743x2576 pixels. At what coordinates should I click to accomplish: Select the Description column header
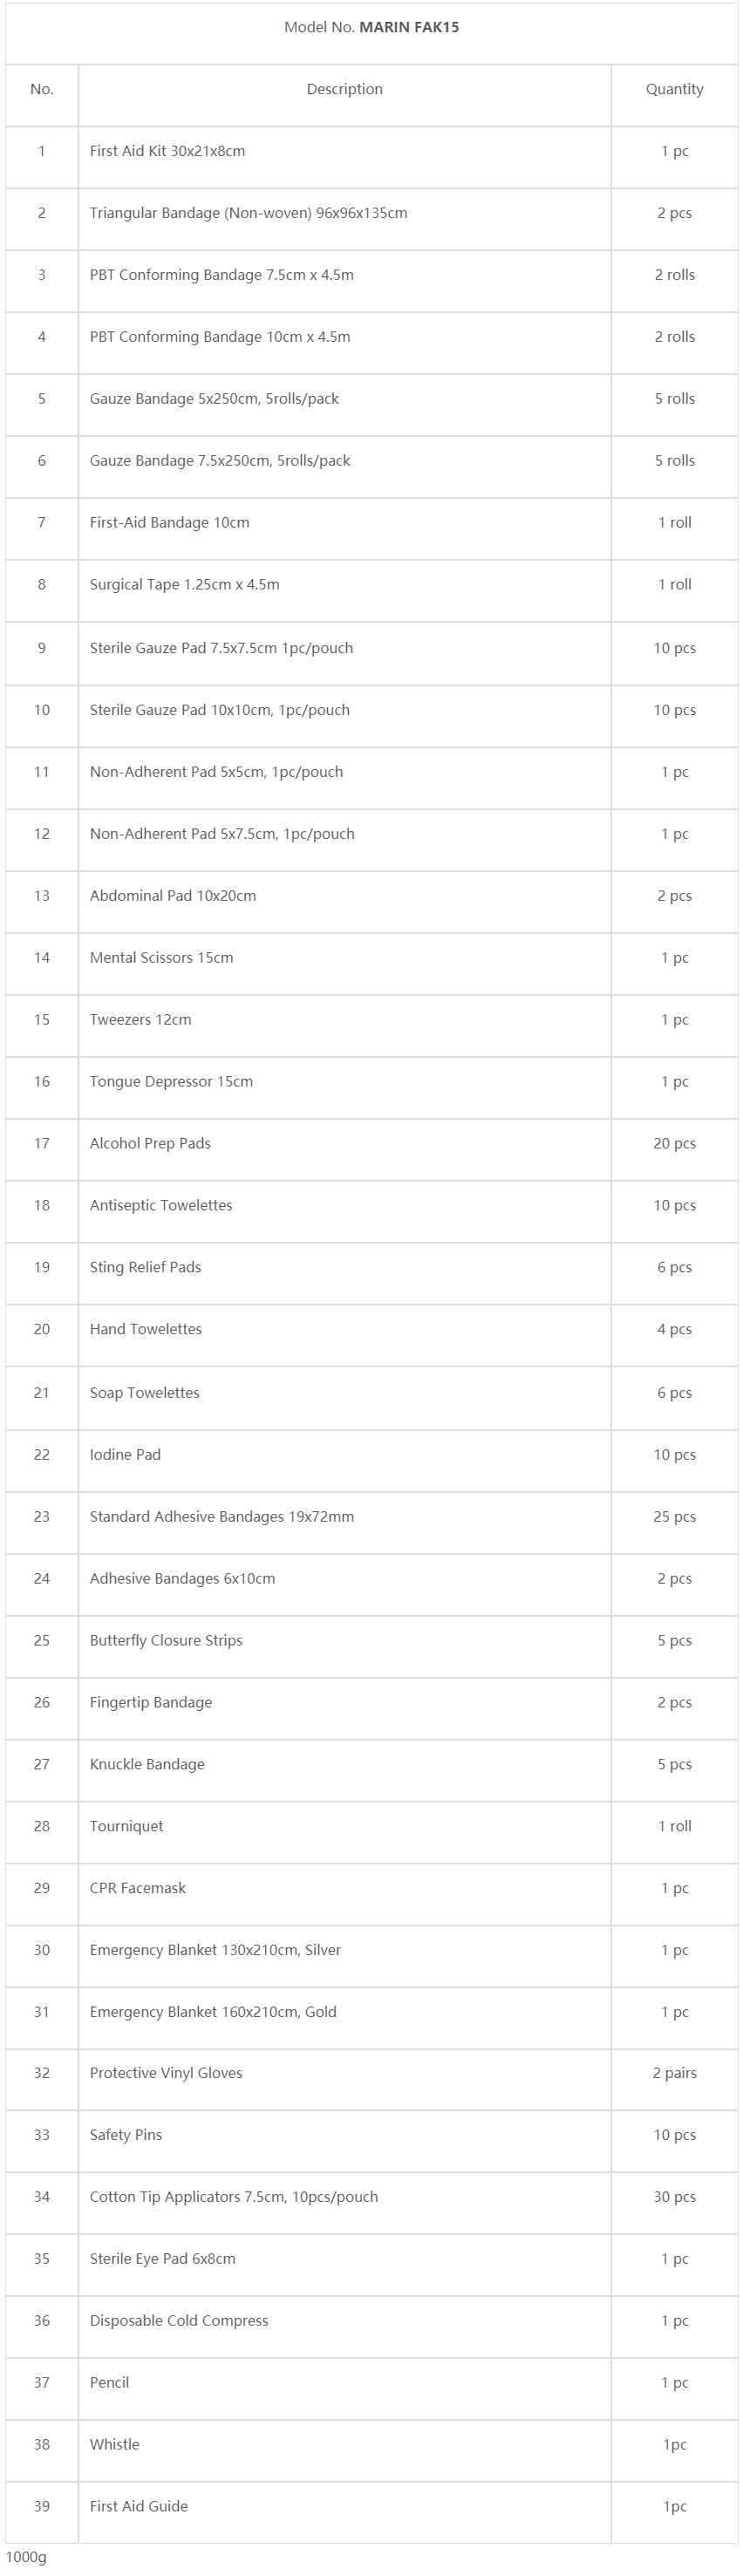tap(344, 89)
